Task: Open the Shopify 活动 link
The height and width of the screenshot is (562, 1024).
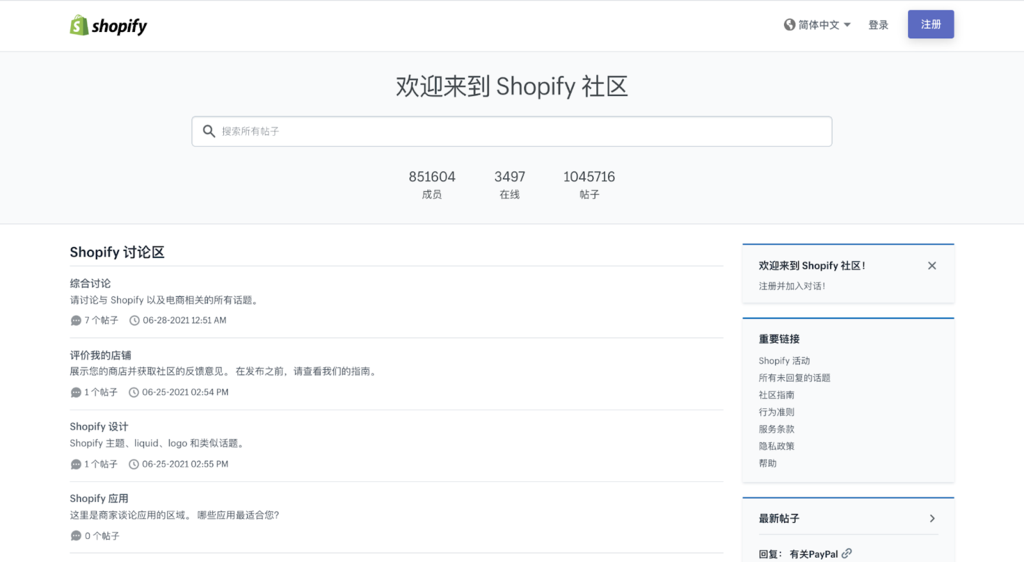Action: tap(784, 361)
